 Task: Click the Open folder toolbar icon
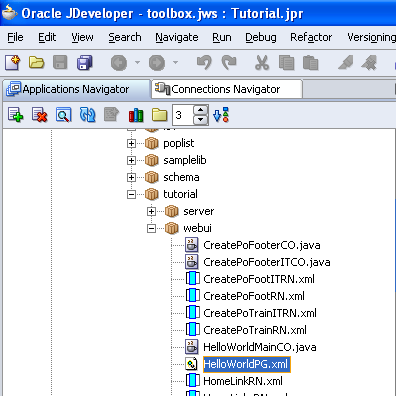pyautogui.click(x=36, y=62)
